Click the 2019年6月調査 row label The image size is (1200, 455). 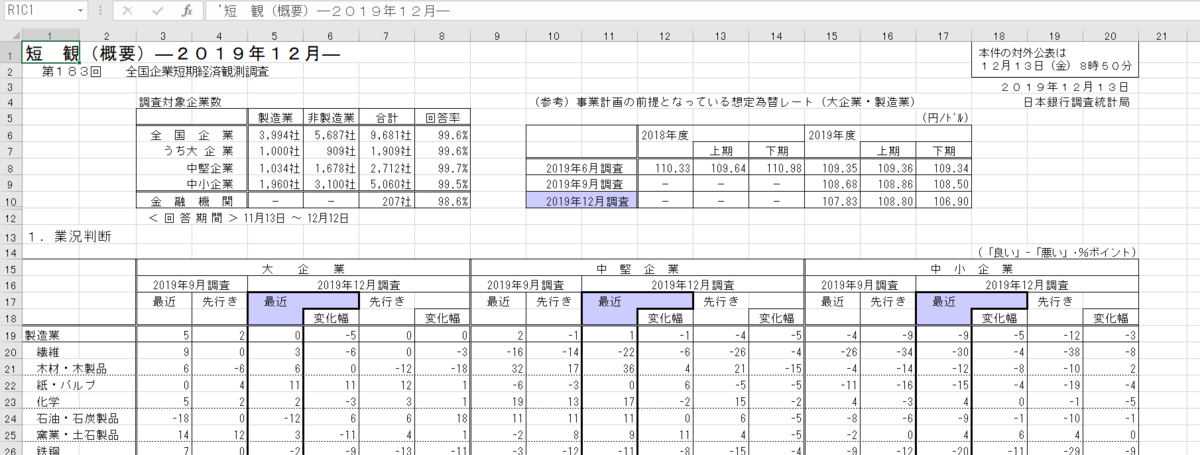point(582,168)
